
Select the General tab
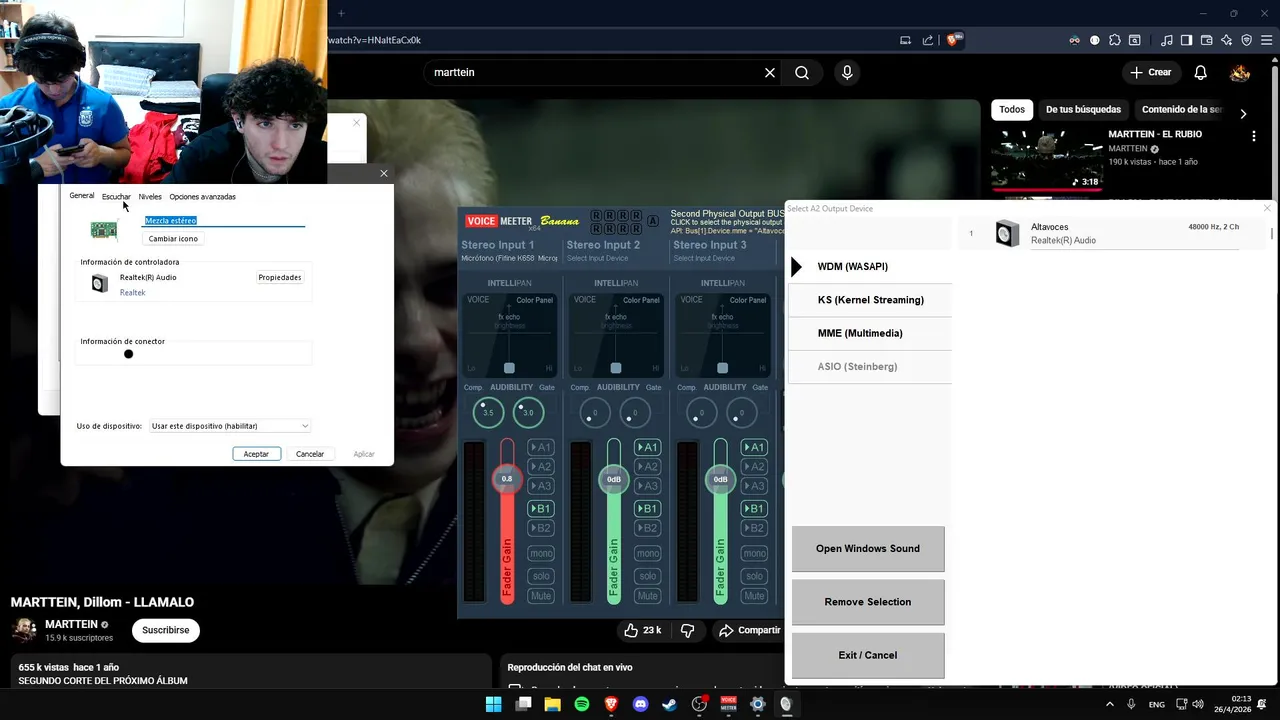[x=82, y=196]
